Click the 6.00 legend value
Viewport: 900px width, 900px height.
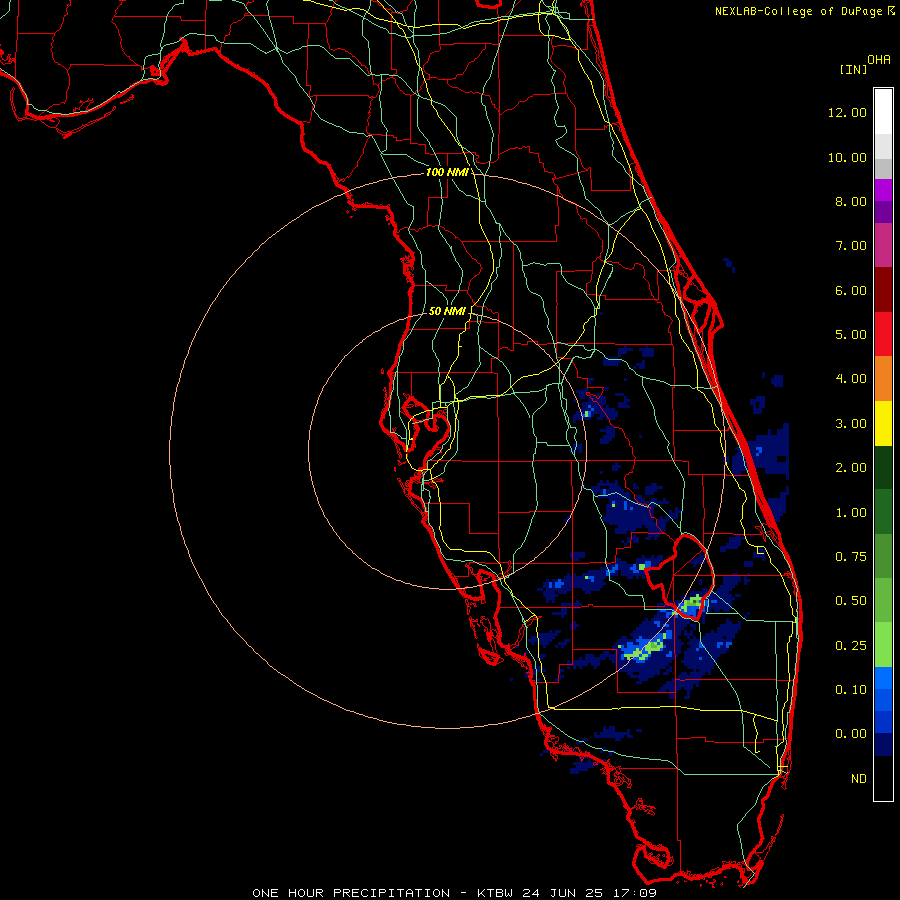tap(851, 290)
